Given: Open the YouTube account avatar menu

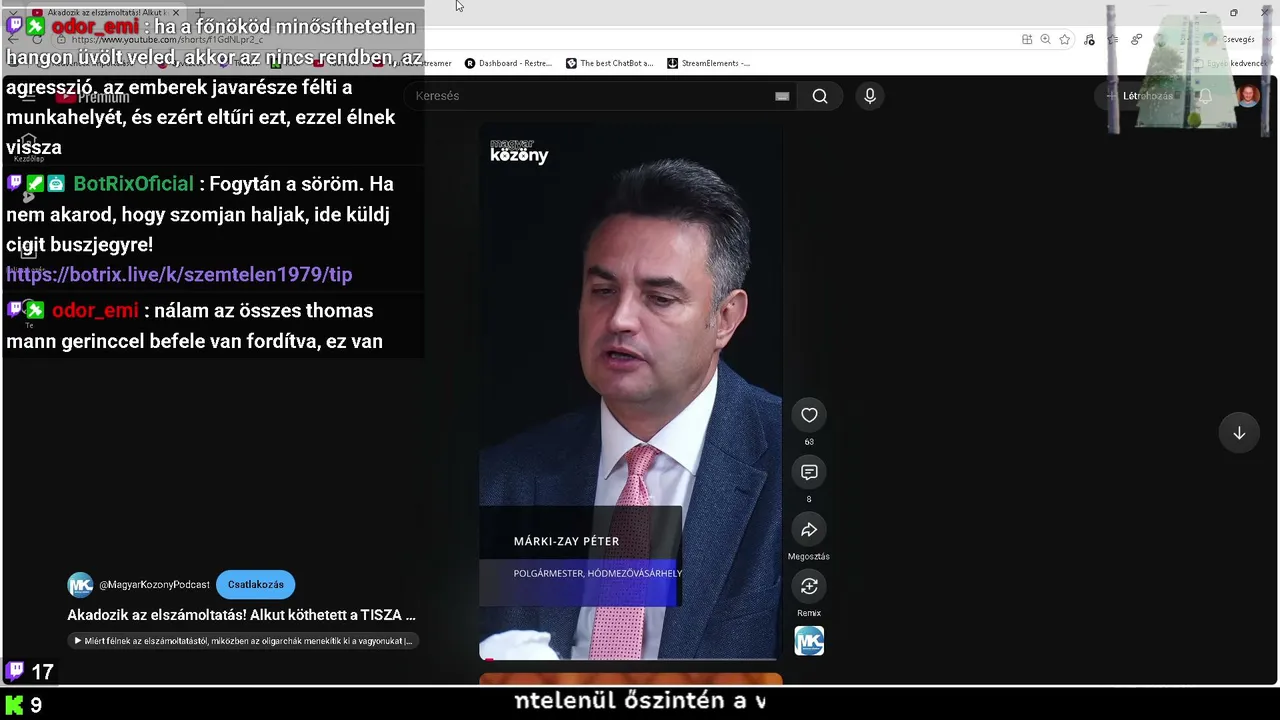Looking at the screenshot, I should [x=1248, y=96].
